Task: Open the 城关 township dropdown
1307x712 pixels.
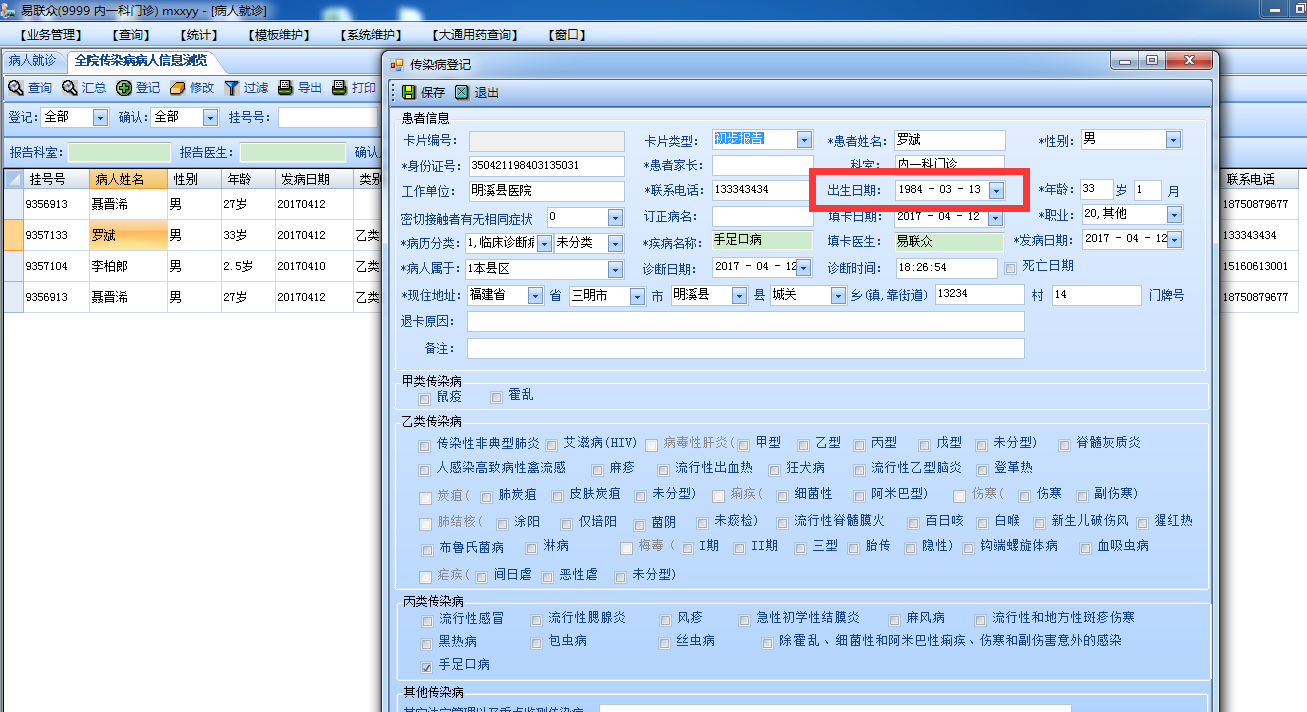Action: click(837, 296)
